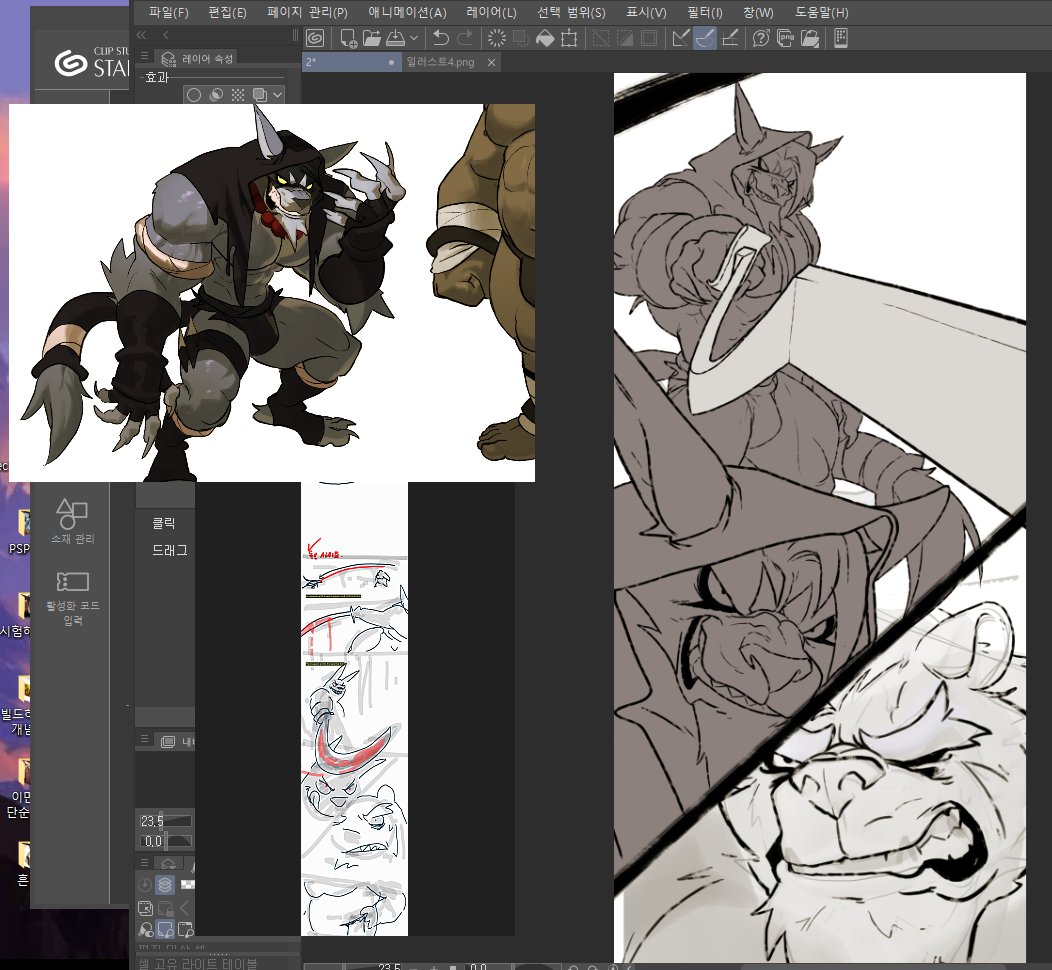Create a new canvas with New icon
1052x970 pixels.
348,38
